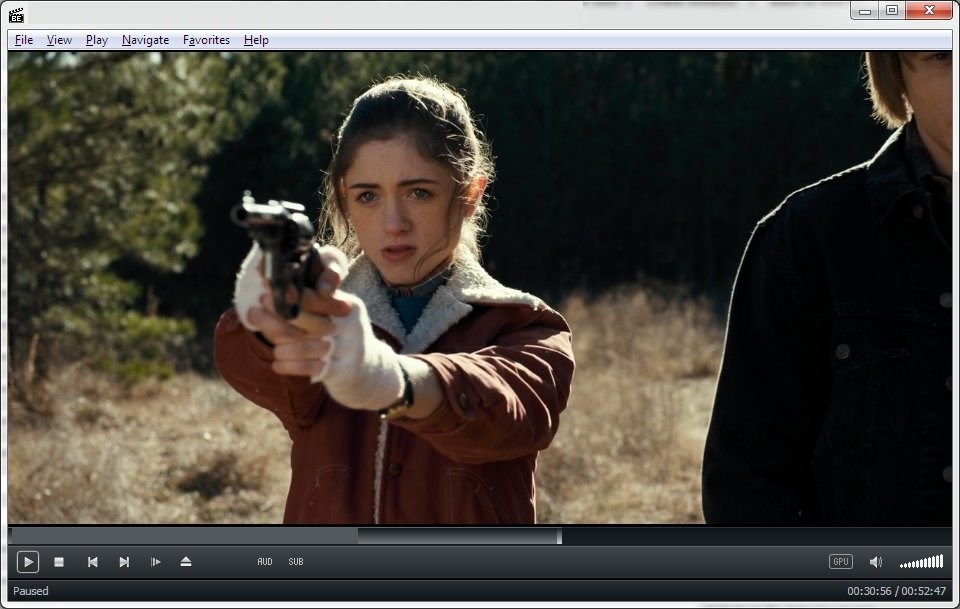Click the GPU decoding indicator

point(840,562)
